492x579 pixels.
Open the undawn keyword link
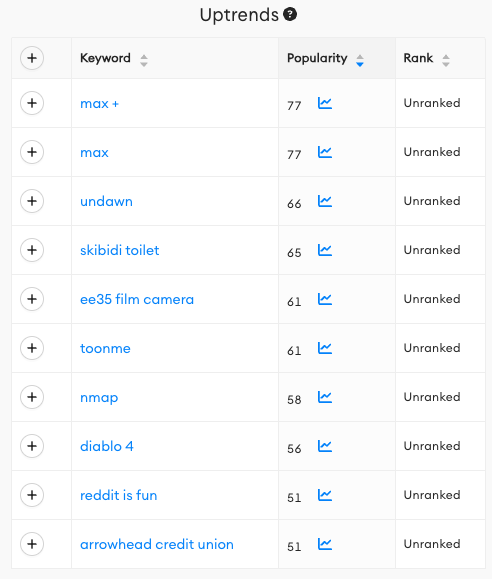point(106,201)
